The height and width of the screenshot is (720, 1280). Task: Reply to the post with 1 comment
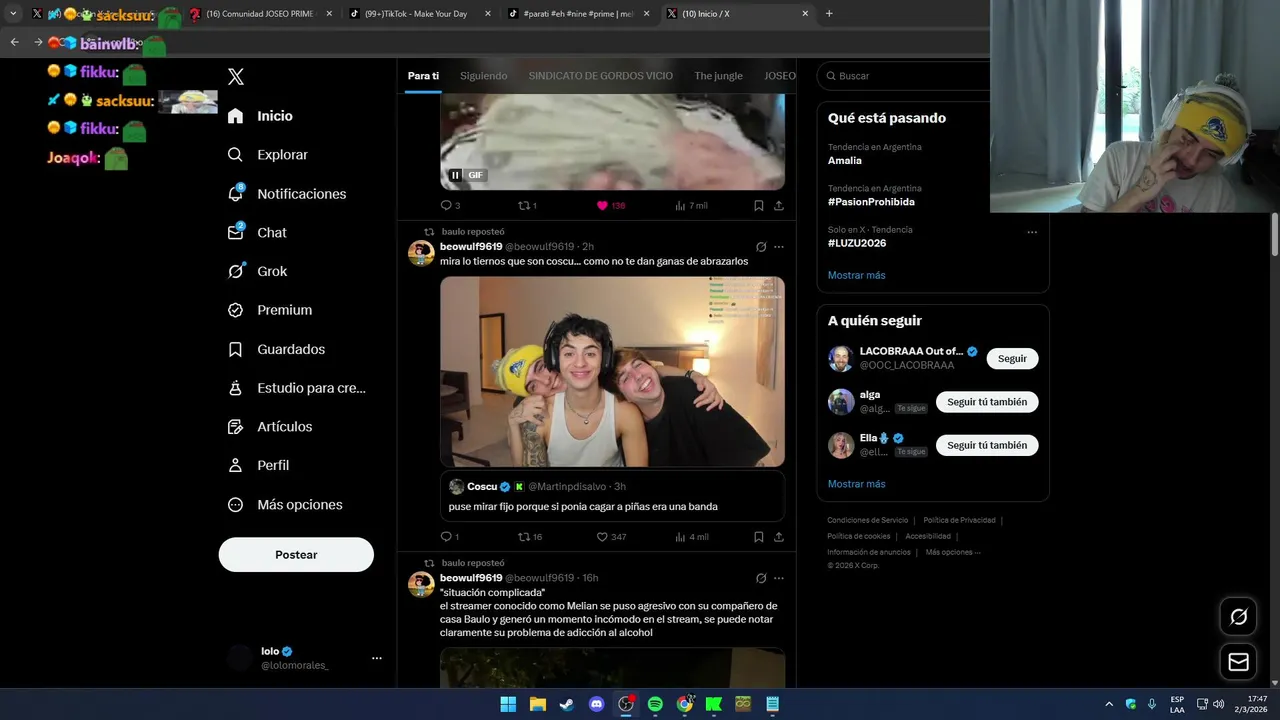point(450,537)
